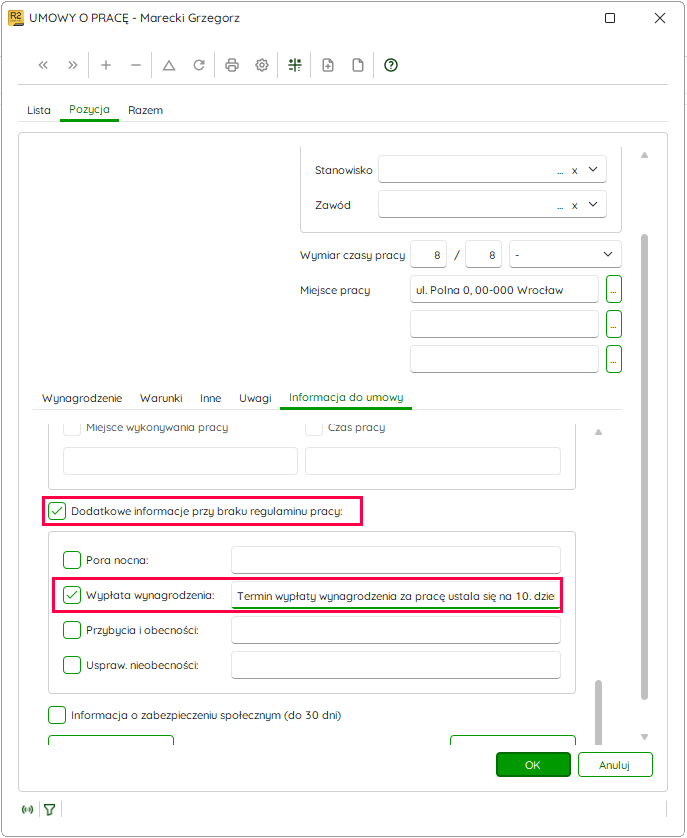Click the Anuluj button
Image resolution: width=687 pixels, height=838 pixels.
click(x=615, y=765)
